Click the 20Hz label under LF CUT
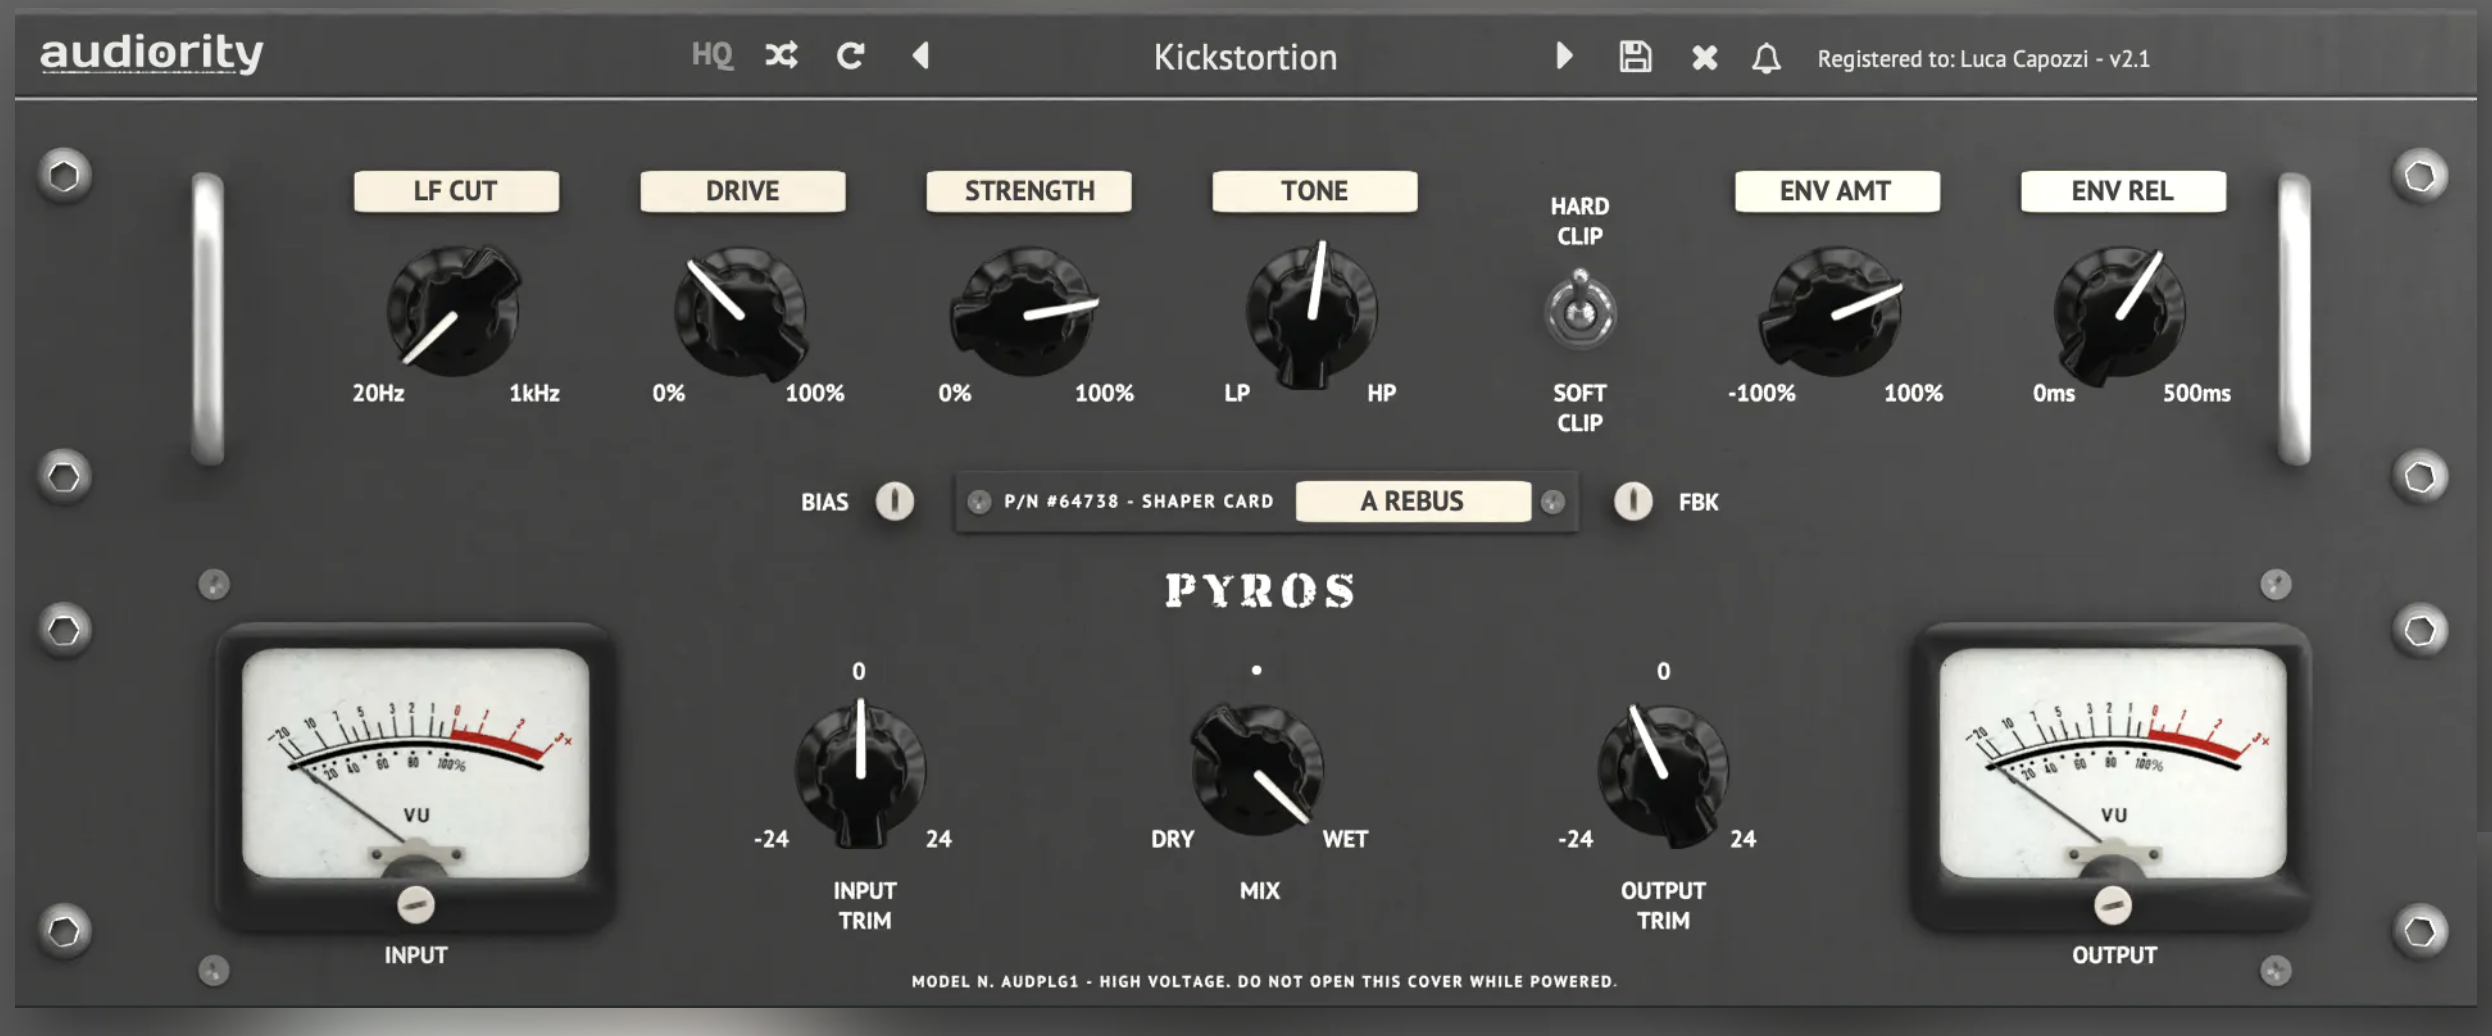 pos(378,393)
